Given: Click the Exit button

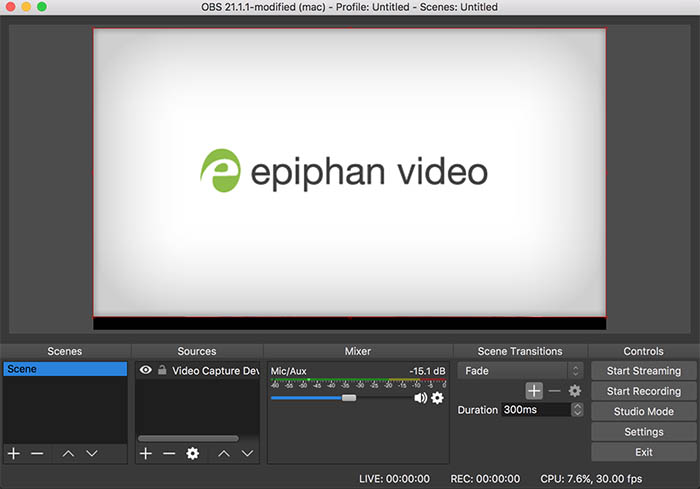Looking at the screenshot, I should (644, 452).
